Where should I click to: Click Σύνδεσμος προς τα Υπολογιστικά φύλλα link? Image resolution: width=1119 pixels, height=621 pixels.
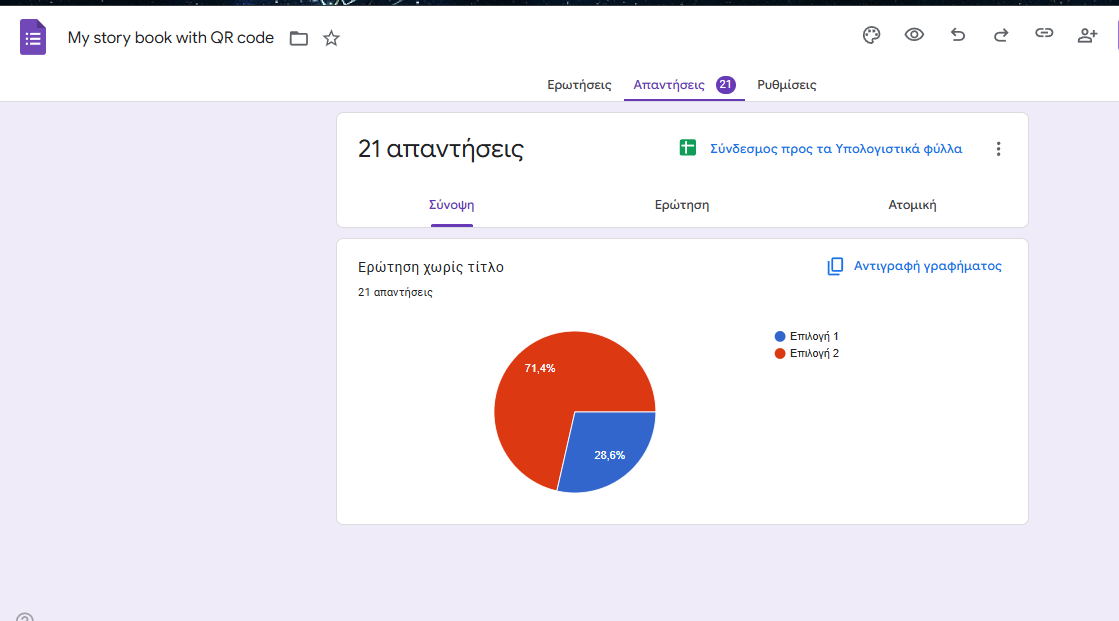tap(836, 149)
